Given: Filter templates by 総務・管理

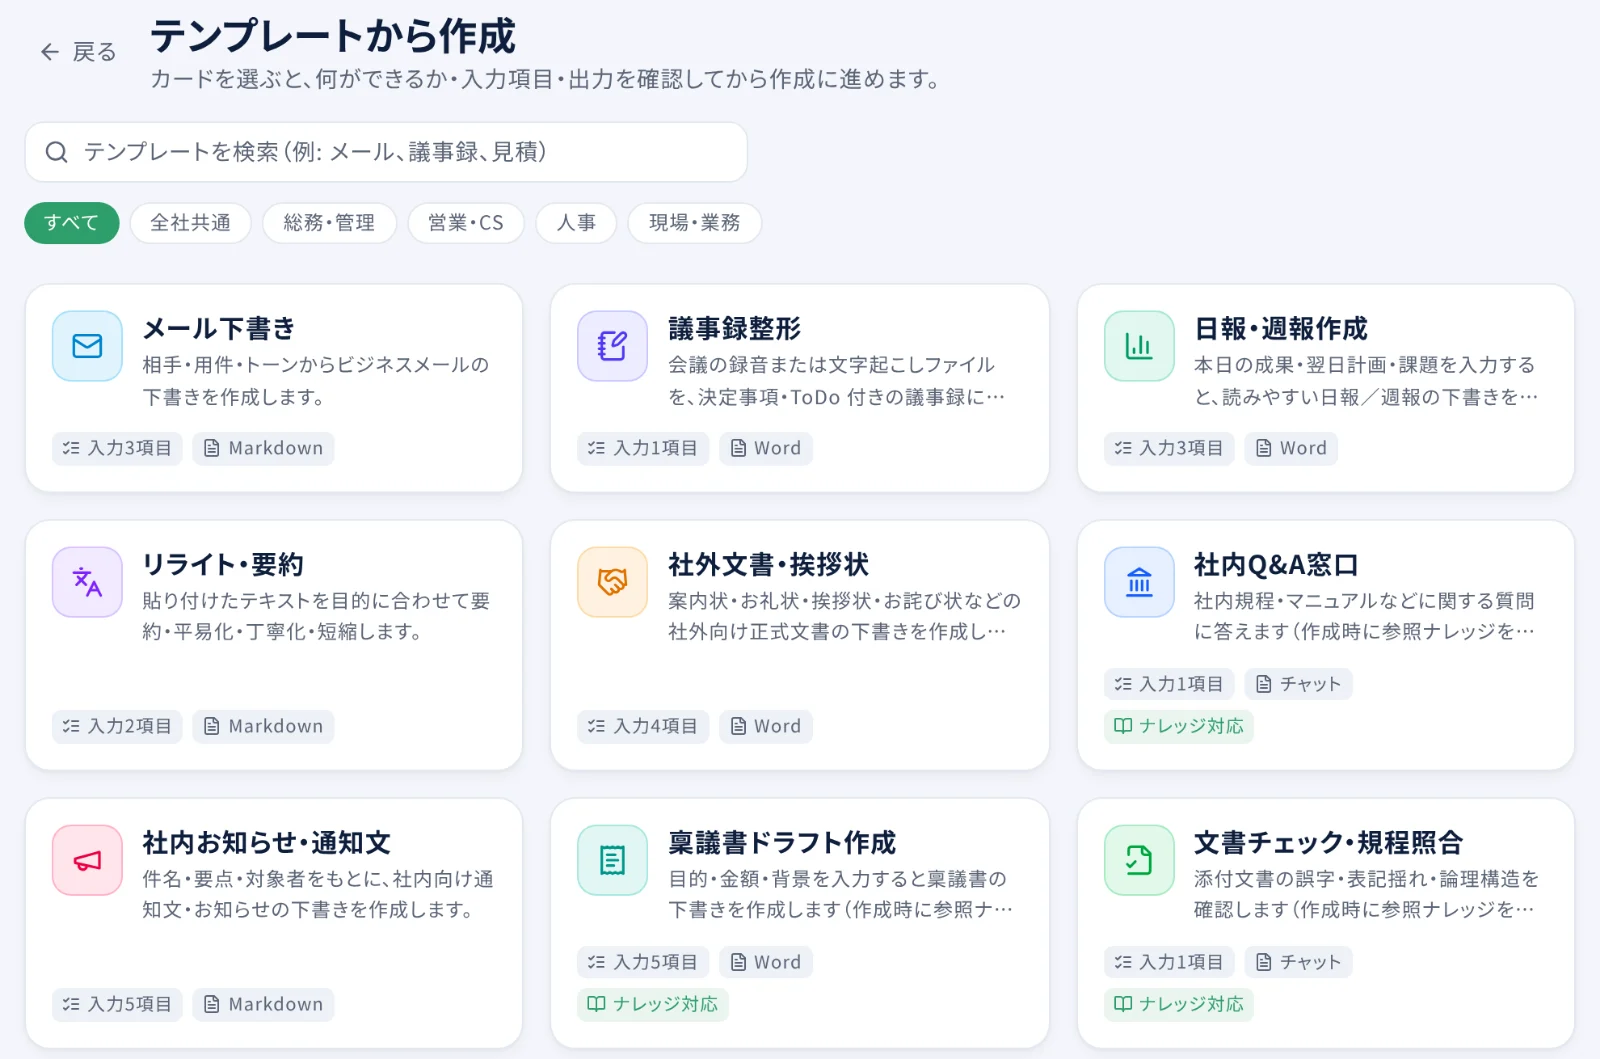Looking at the screenshot, I should 329,223.
